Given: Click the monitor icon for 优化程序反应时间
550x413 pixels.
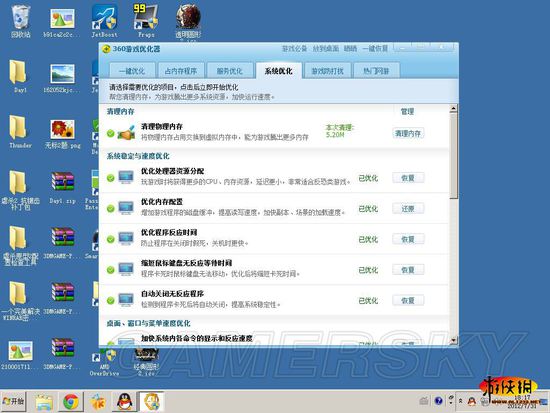Looking at the screenshot, I should (126, 239).
